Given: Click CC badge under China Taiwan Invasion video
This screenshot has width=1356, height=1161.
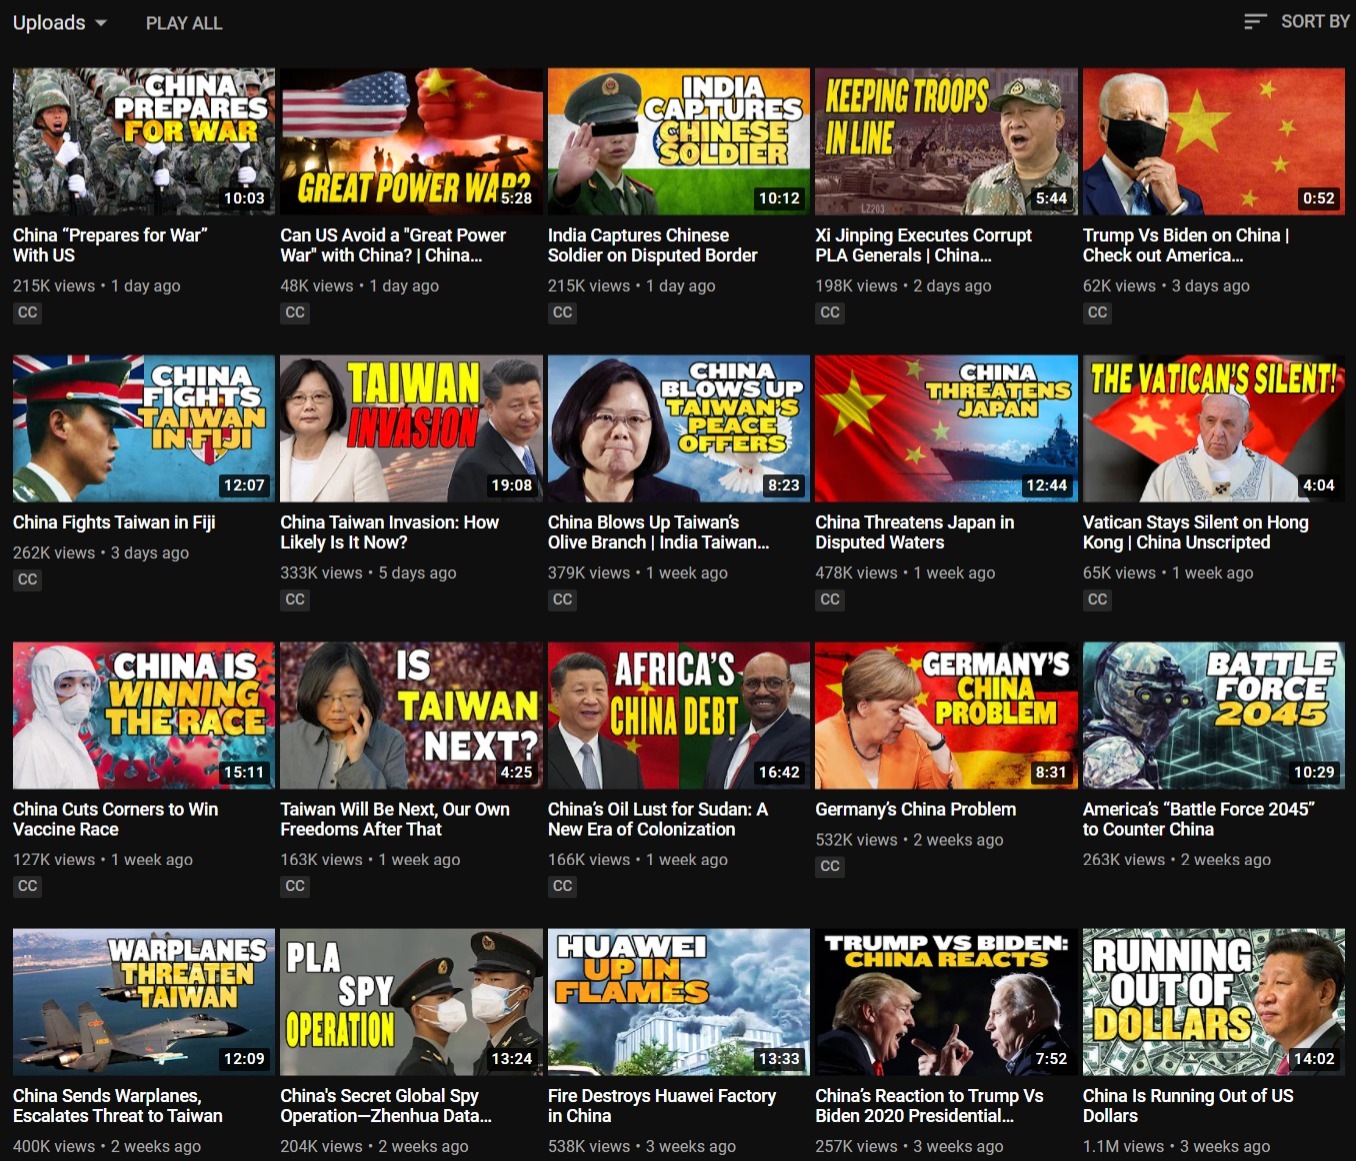Looking at the screenshot, I should (295, 599).
